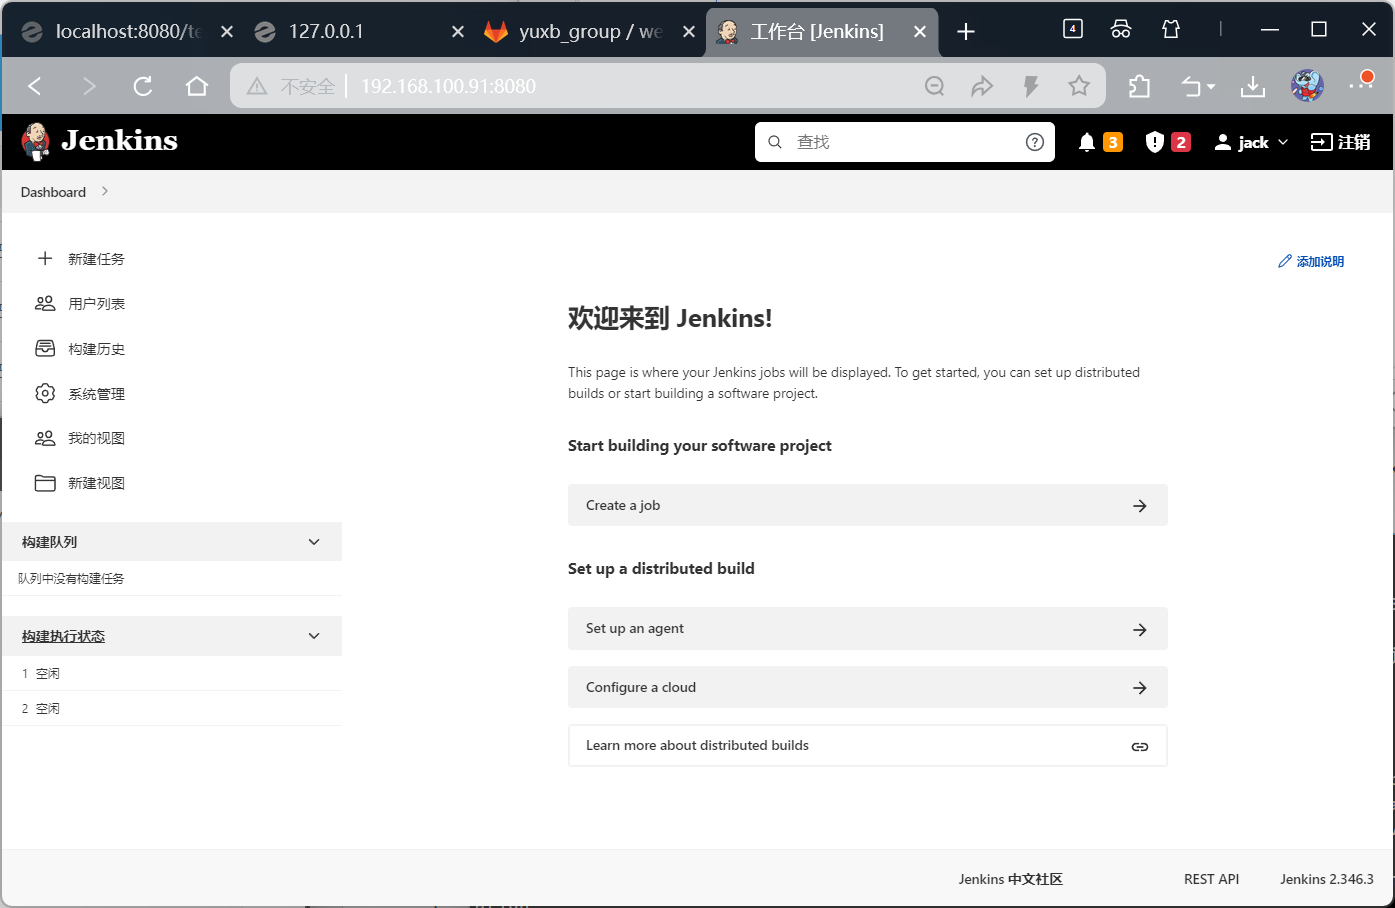Open the shirt skin icon in title bar
Screen dimensions: 1395x908
pos(1171,29)
